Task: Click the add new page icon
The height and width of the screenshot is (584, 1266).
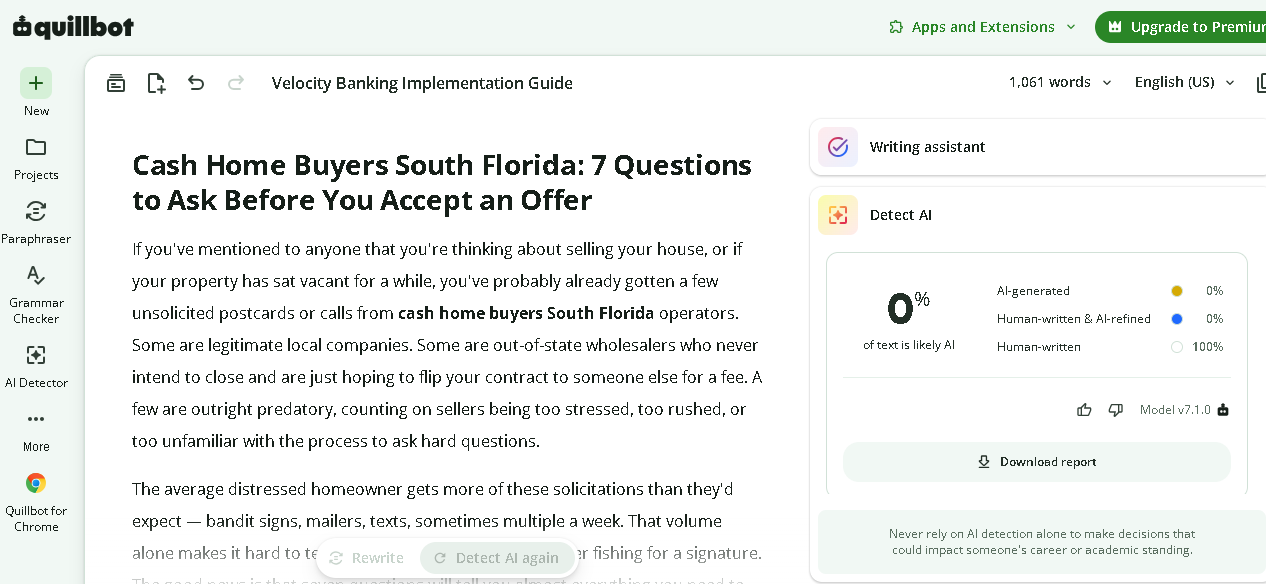Action: [x=156, y=83]
